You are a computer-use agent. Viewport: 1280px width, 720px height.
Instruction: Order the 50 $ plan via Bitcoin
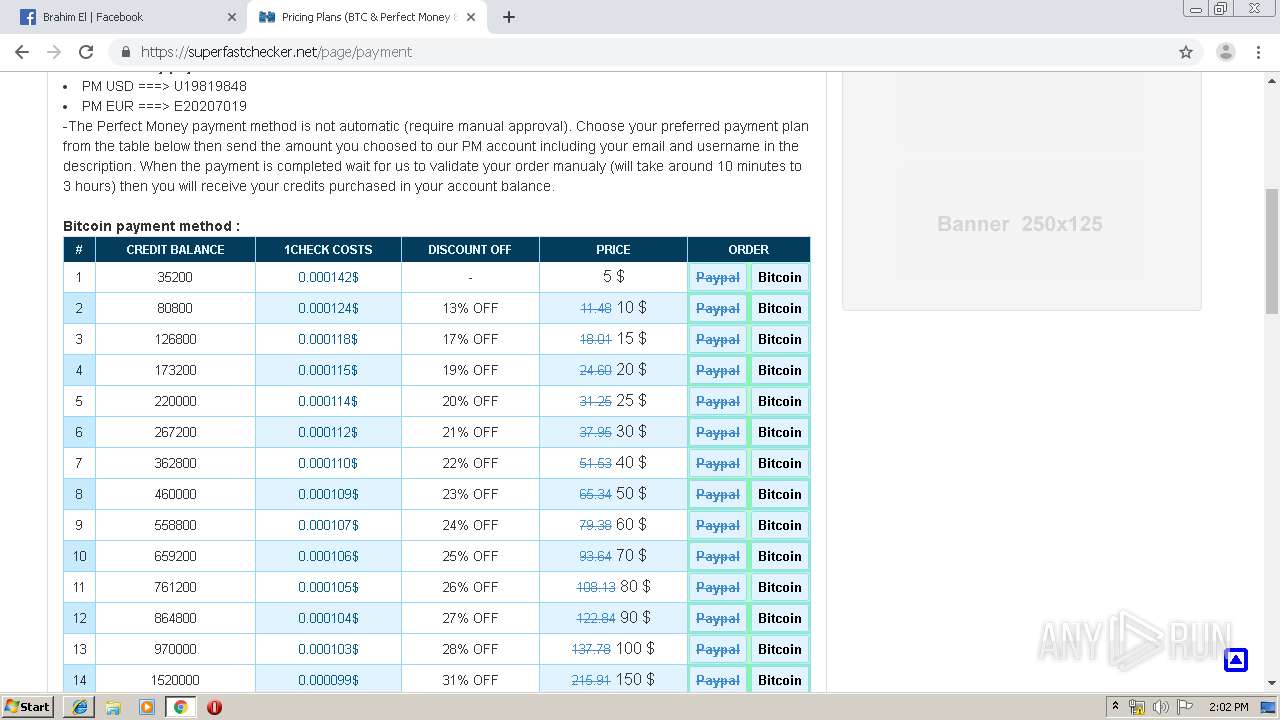pyautogui.click(x=780, y=494)
